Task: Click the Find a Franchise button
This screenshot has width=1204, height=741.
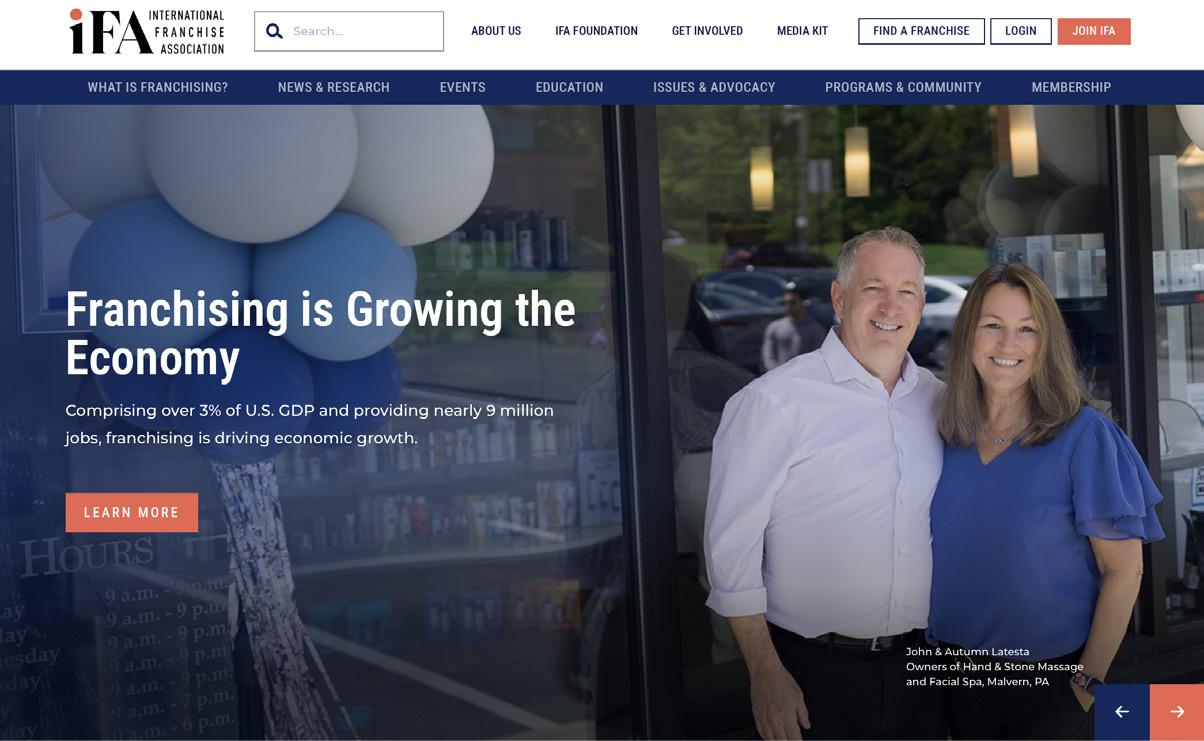Action: (921, 31)
